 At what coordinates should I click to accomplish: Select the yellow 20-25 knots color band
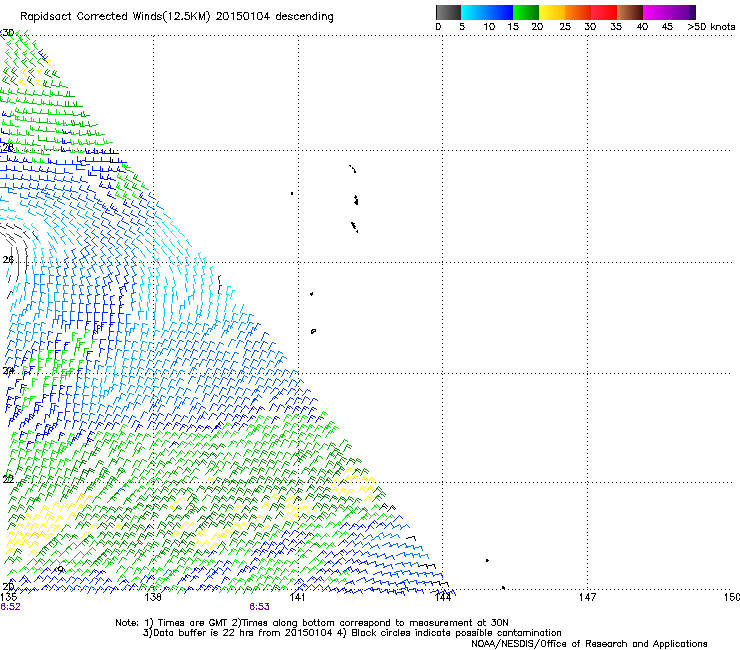click(x=552, y=12)
